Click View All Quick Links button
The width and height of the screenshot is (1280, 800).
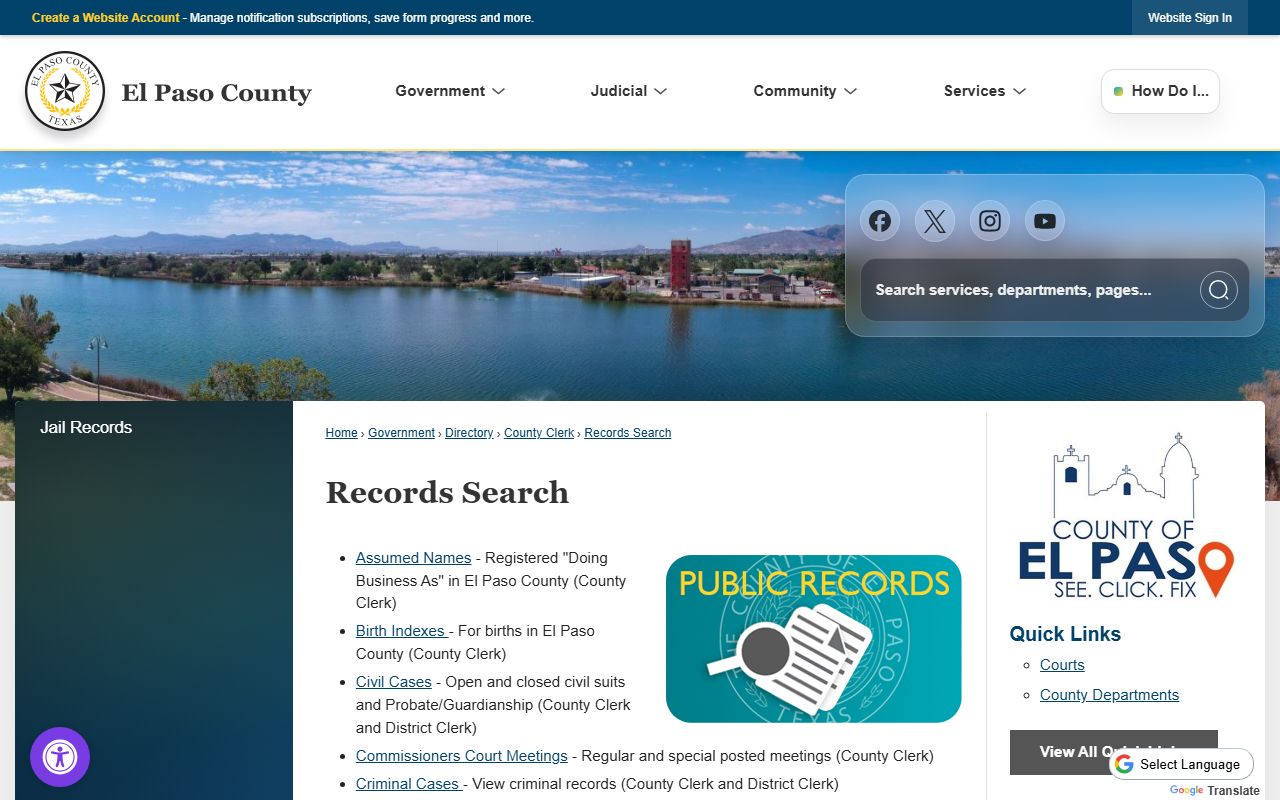(x=1114, y=752)
